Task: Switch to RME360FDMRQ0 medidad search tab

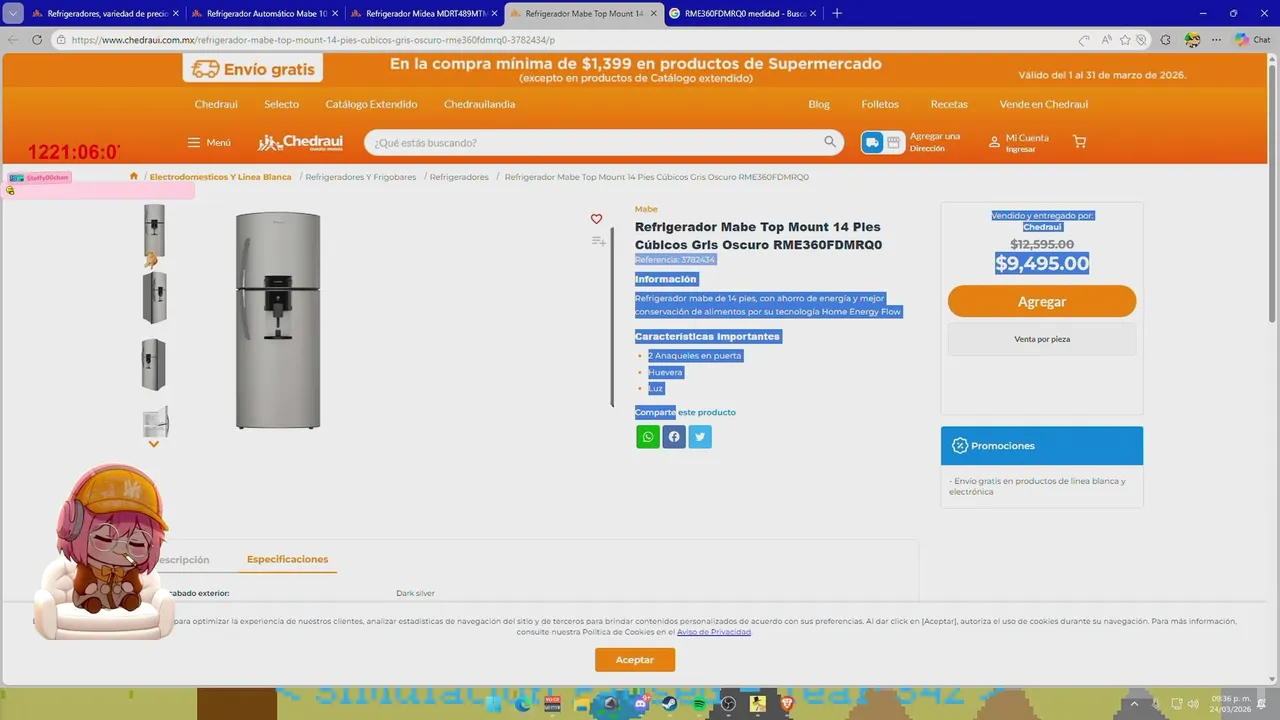Action: point(743,14)
